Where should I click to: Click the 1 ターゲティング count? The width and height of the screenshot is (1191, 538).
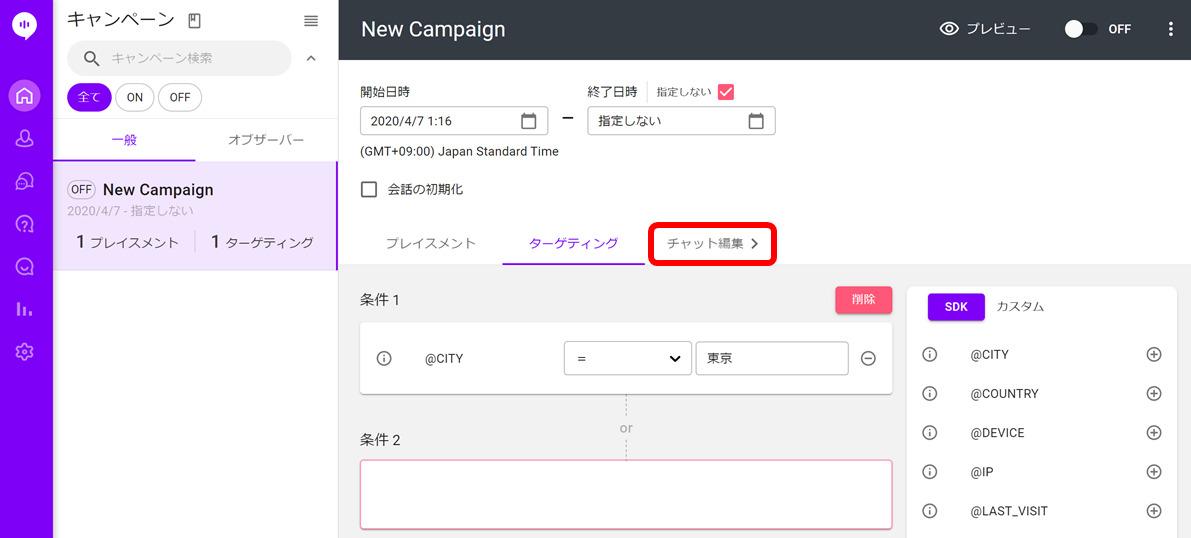262,242
